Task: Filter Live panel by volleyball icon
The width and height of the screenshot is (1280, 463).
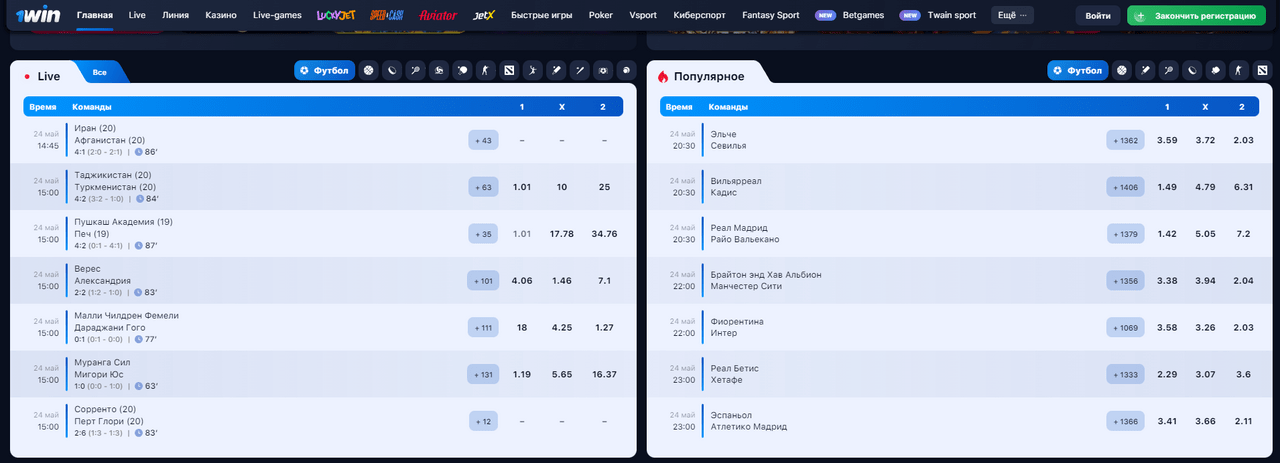Action: click(x=439, y=71)
